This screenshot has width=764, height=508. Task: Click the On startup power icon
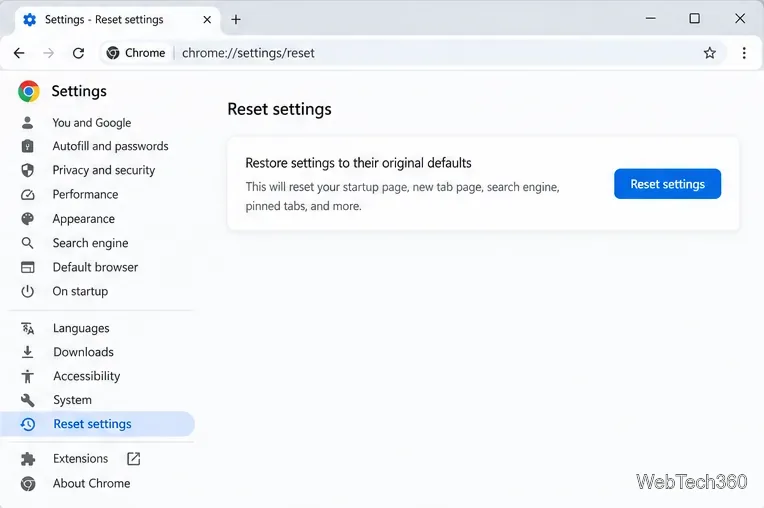(27, 291)
